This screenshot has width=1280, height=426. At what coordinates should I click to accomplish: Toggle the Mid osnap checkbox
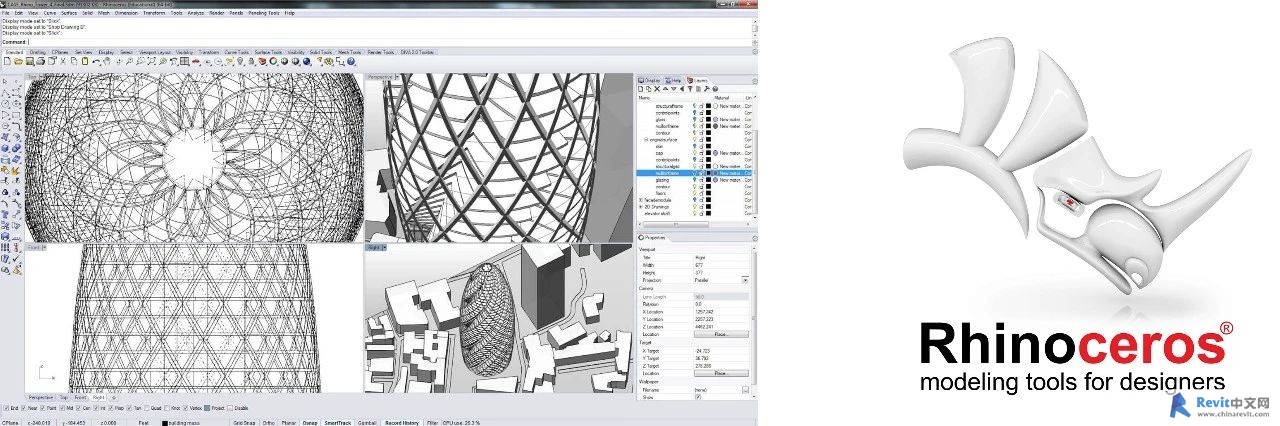[62, 408]
